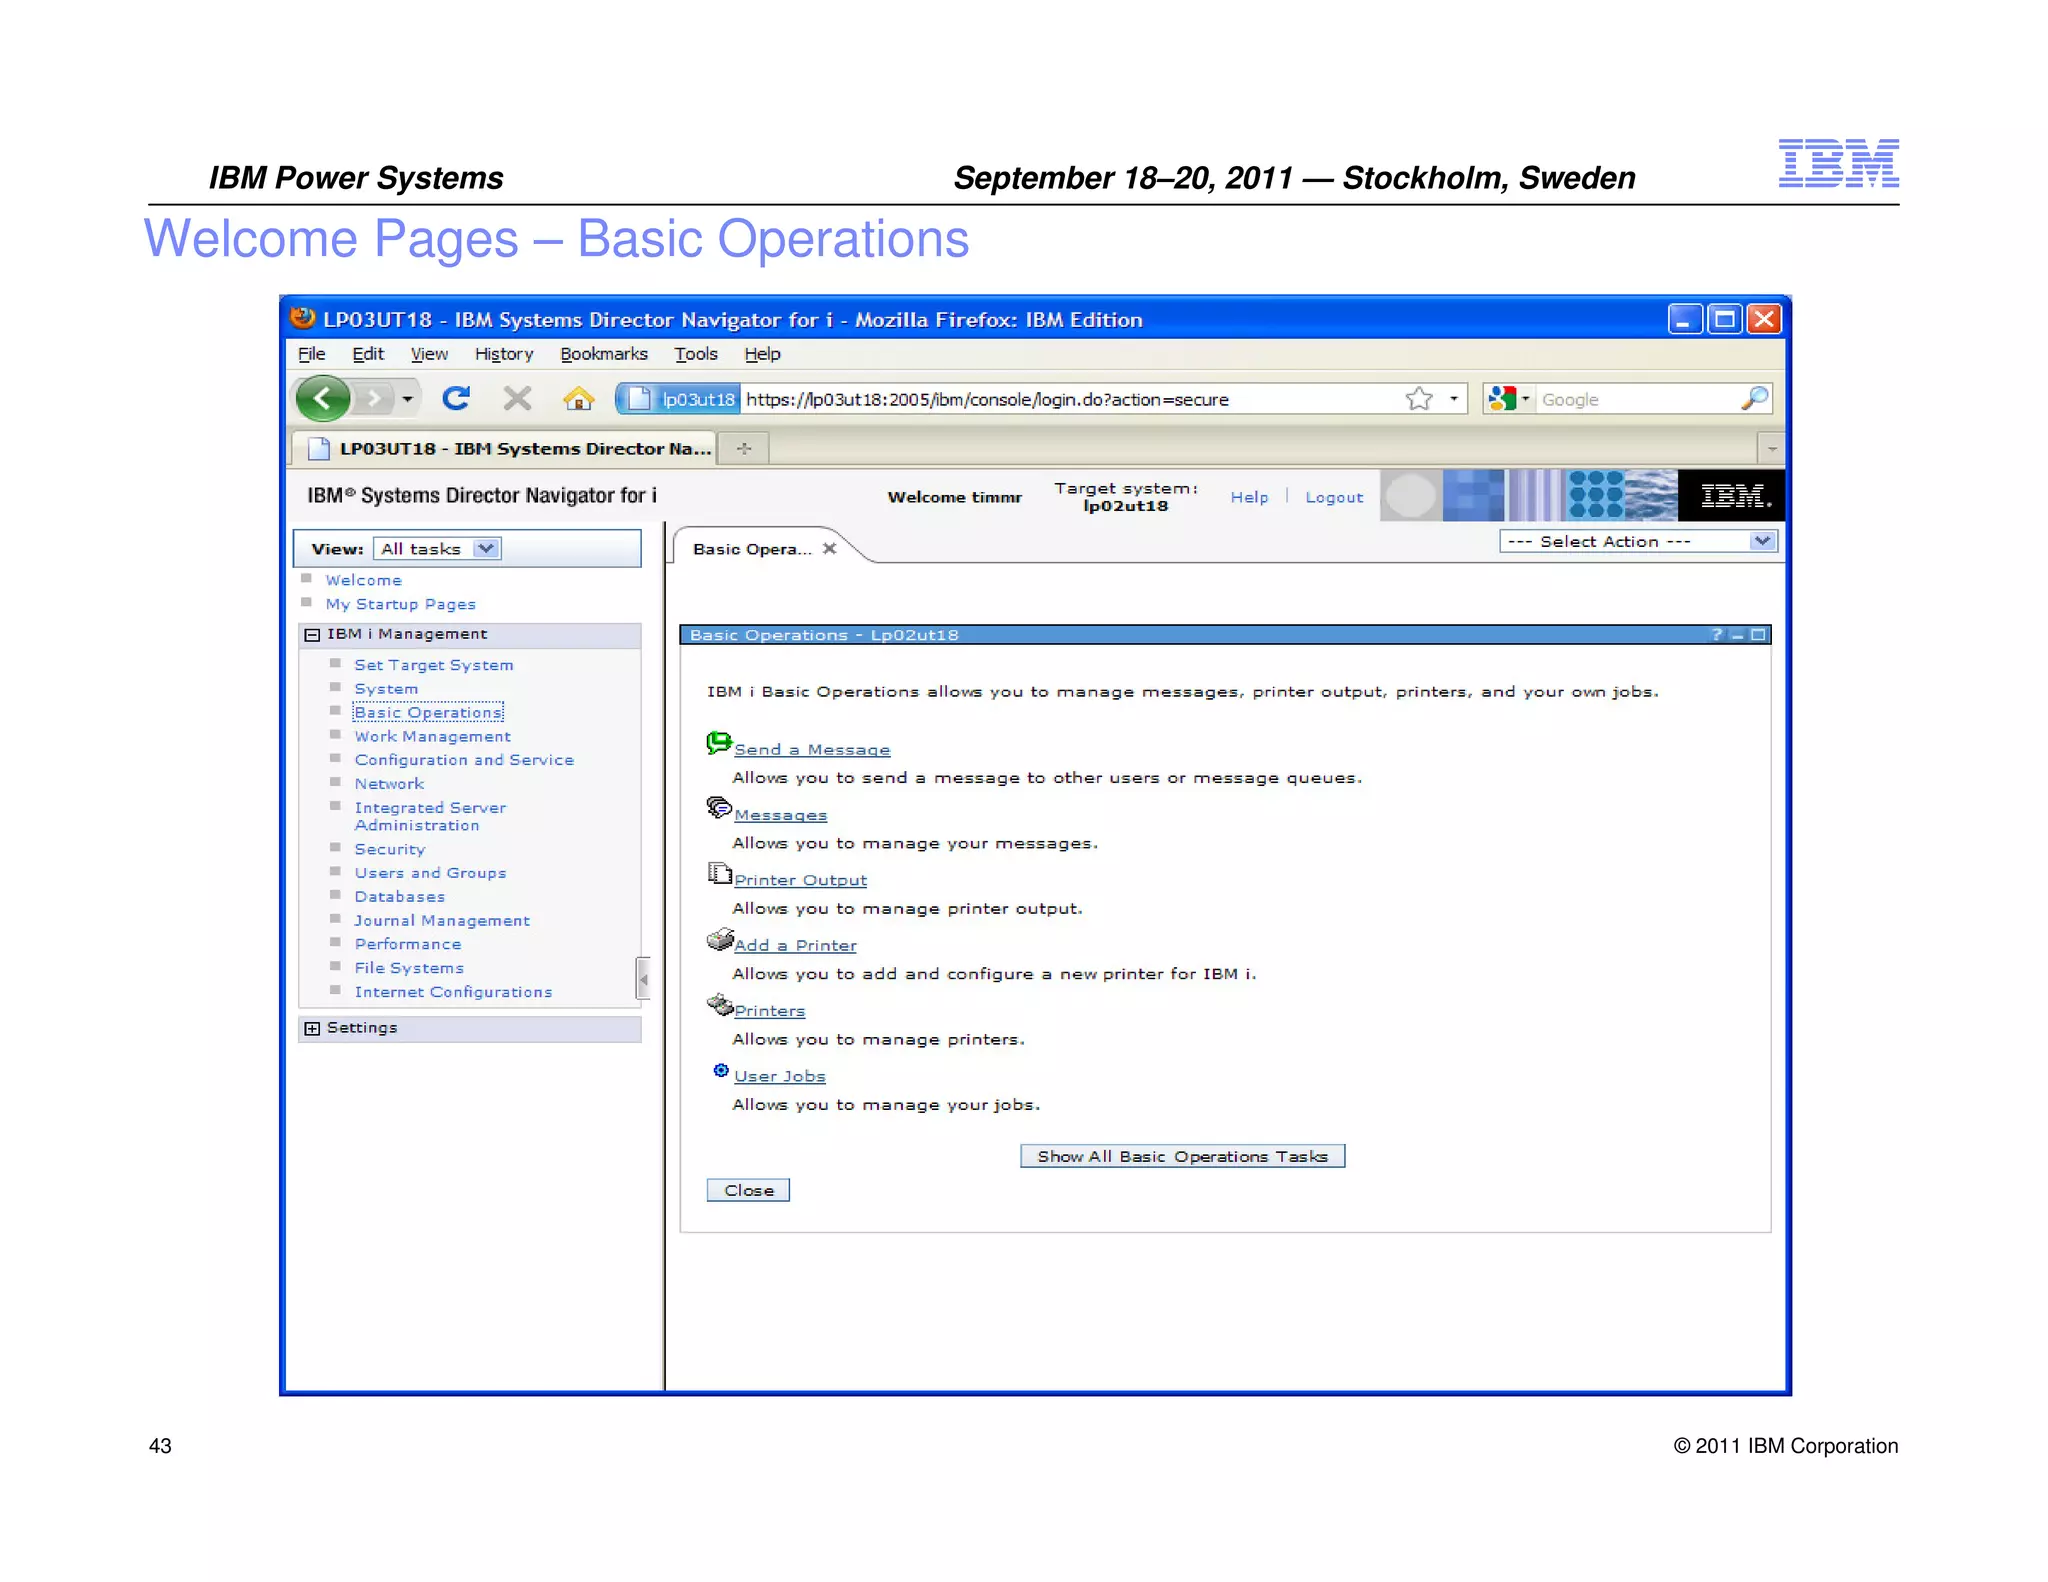The height and width of the screenshot is (1582, 2048).
Task: Open the Edit menu
Action: [367, 354]
